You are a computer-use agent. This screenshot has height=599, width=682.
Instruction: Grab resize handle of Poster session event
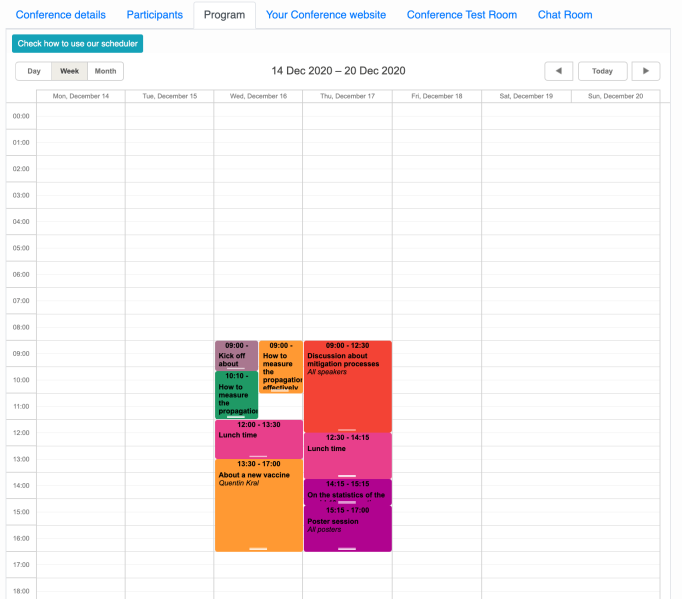[x=347, y=549]
